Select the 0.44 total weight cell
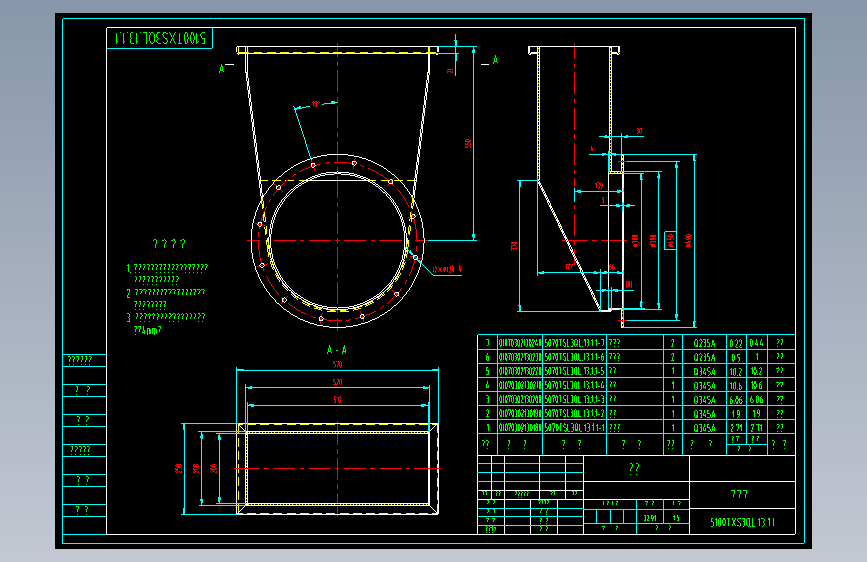Image resolution: width=867 pixels, height=562 pixels. [x=756, y=343]
